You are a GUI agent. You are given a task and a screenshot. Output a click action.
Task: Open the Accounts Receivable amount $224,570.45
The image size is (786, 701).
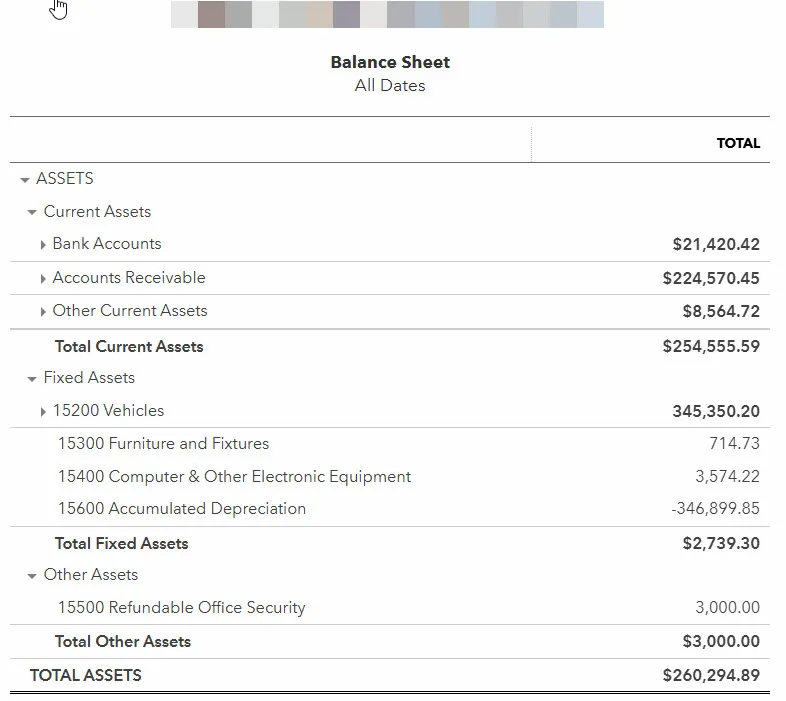tap(710, 278)
